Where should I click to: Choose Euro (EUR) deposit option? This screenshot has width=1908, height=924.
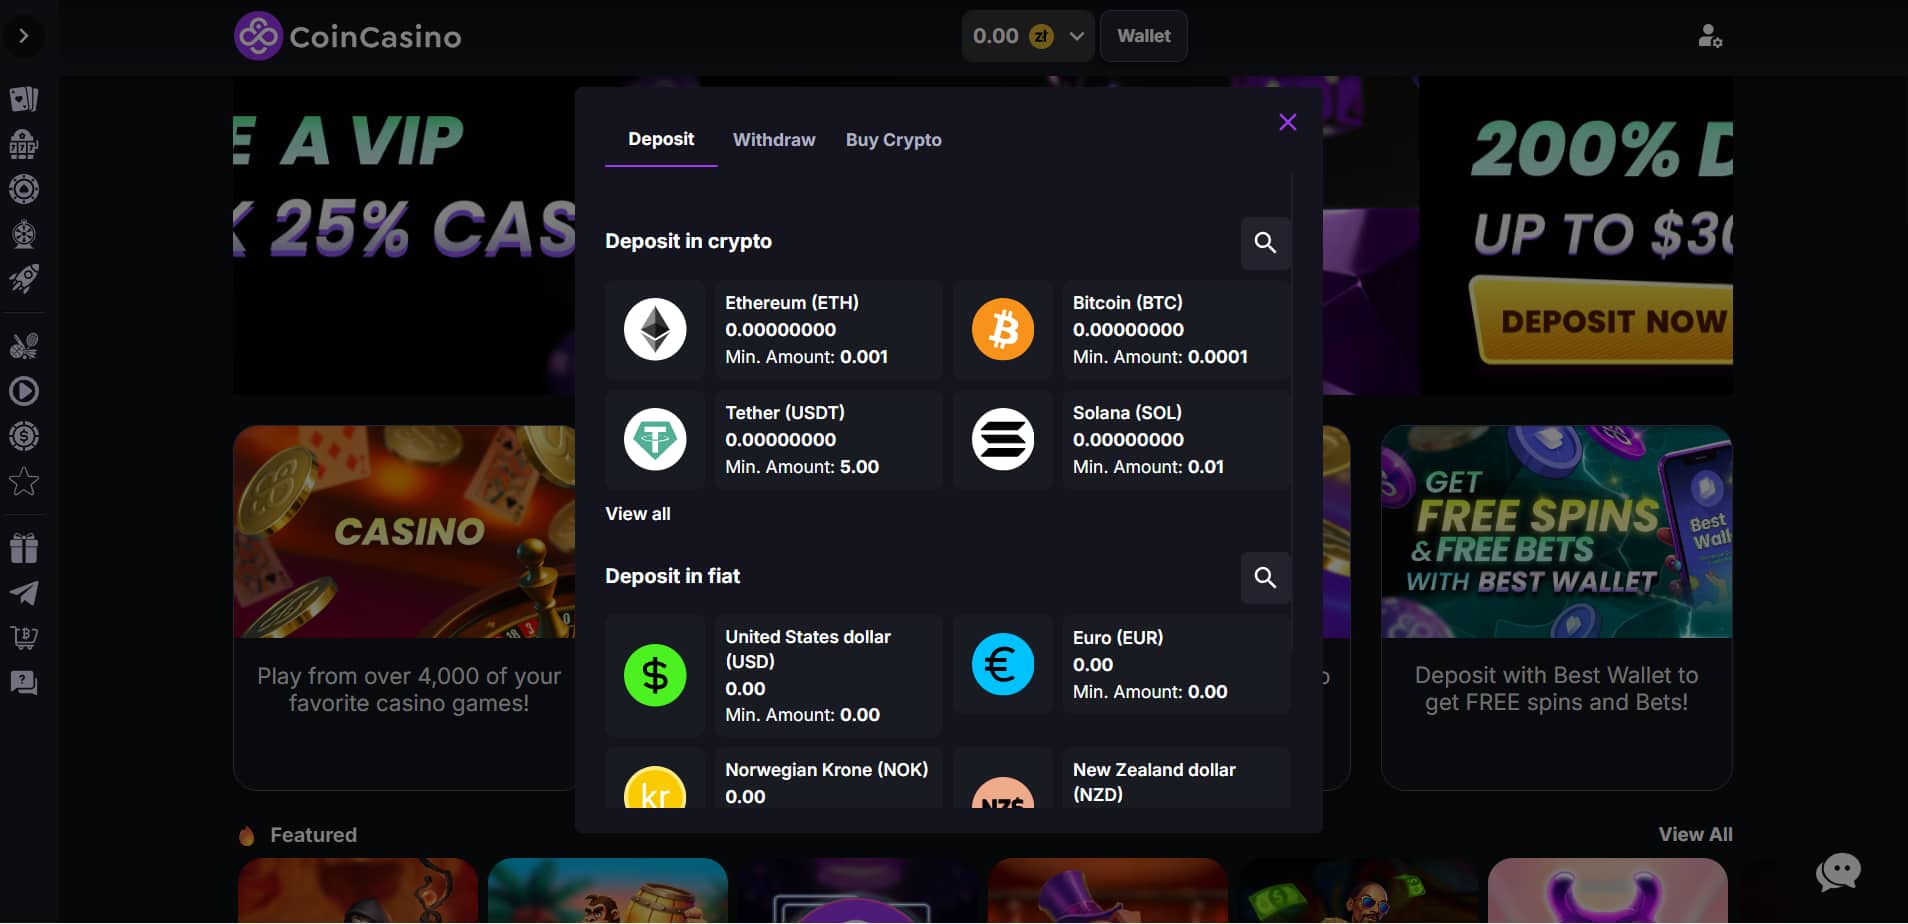pyautogui.click(x=1176, y=664)
